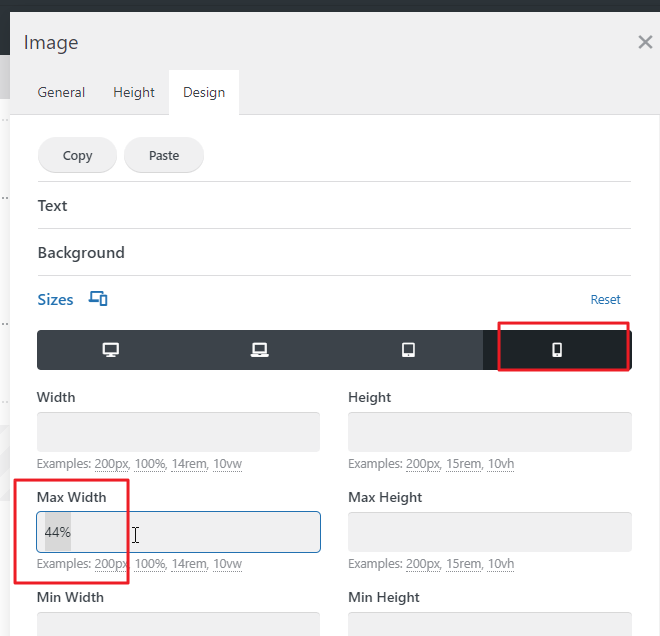Screen dimensions: 660x636
Task: Close the Image settings dialog
Action: (x=645, y=42)
